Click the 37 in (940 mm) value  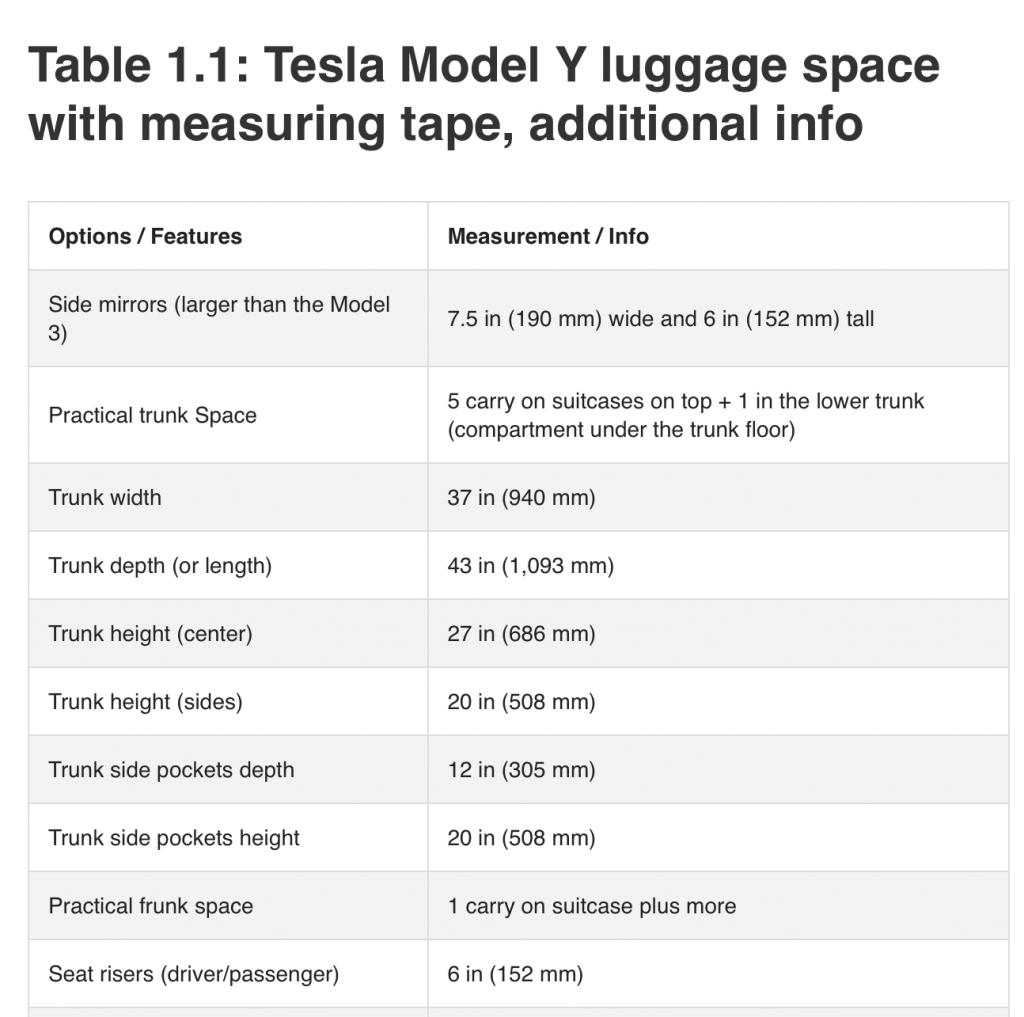(x=521, y=498)
